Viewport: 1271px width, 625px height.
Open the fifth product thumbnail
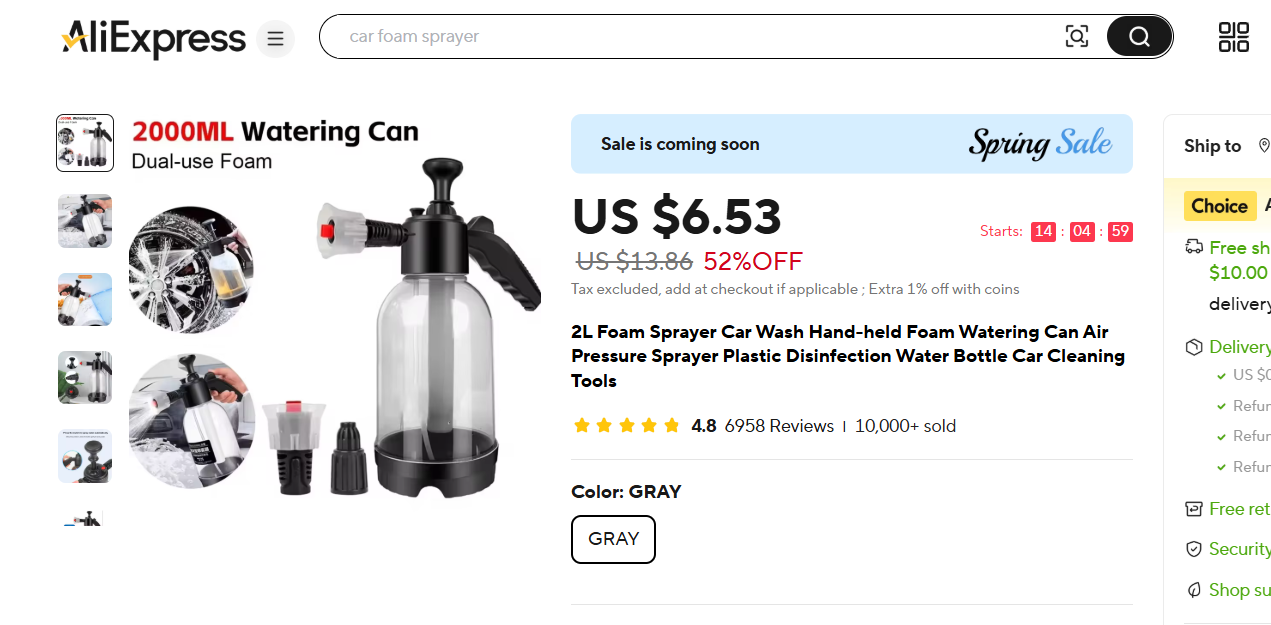click(x=85, y=455)
